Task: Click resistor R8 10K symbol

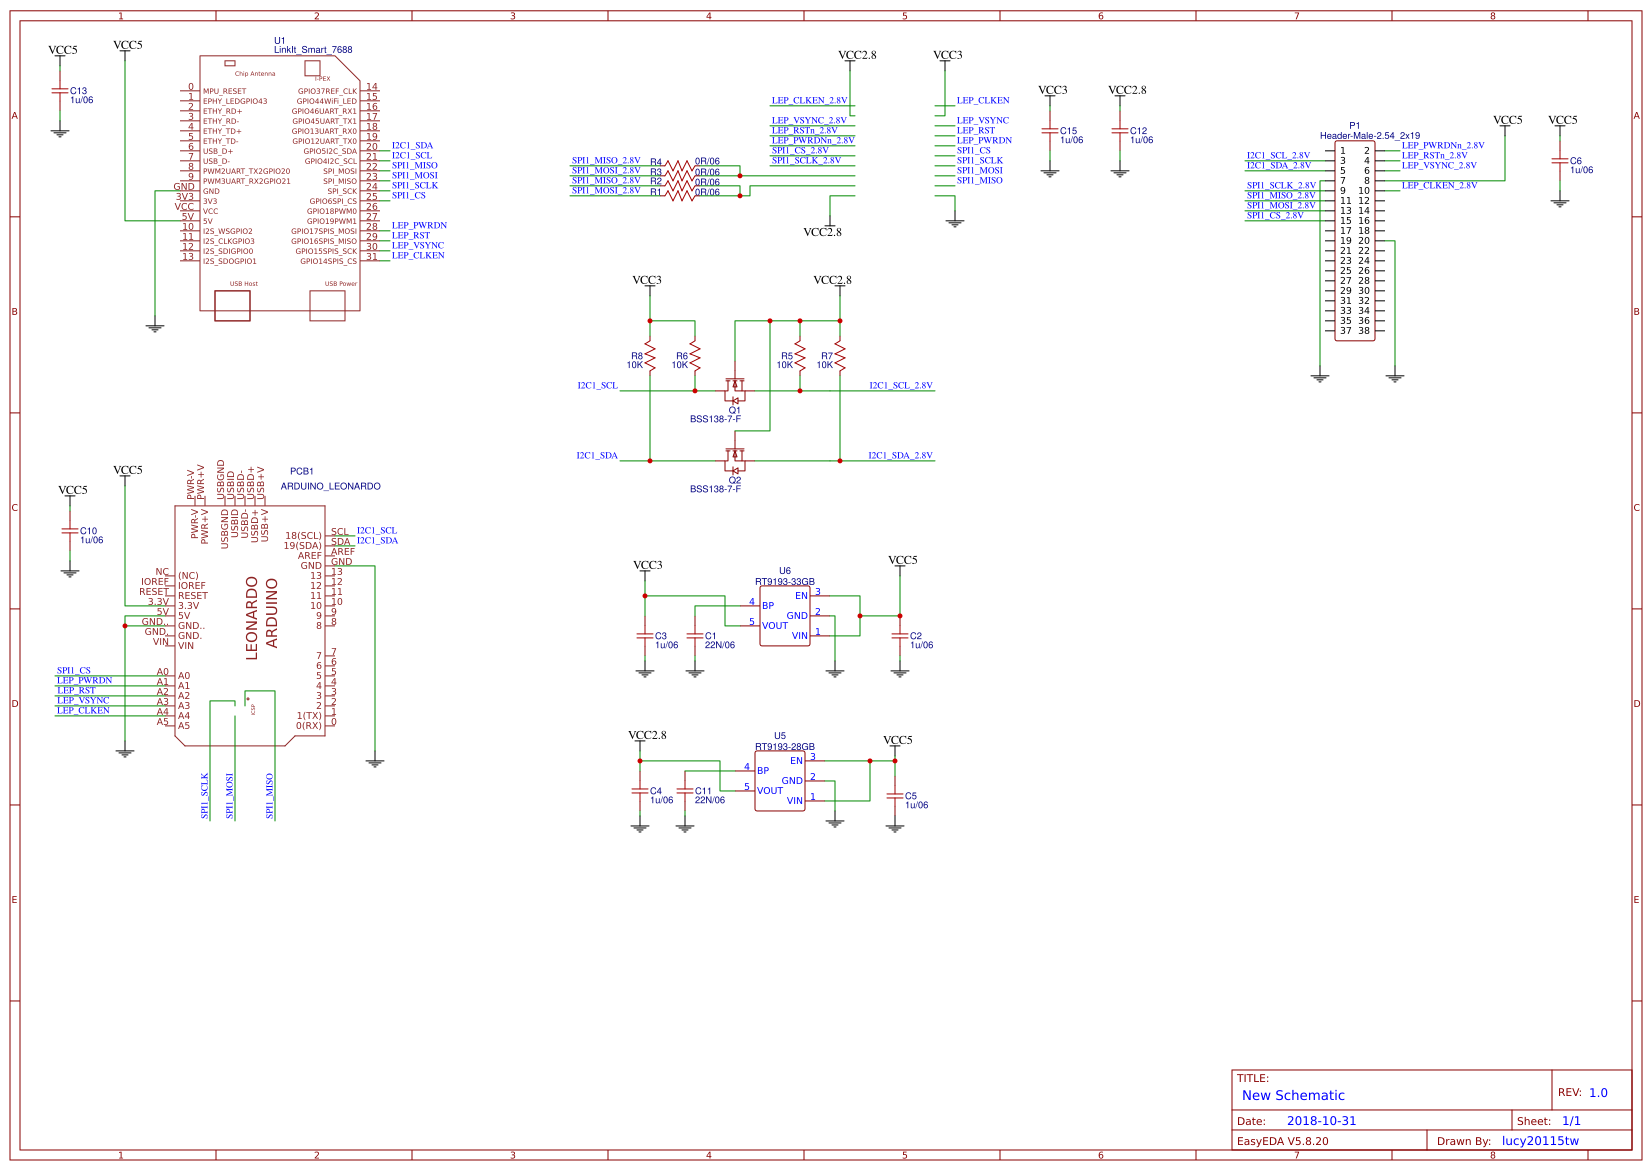Action: tap(651, 357)
